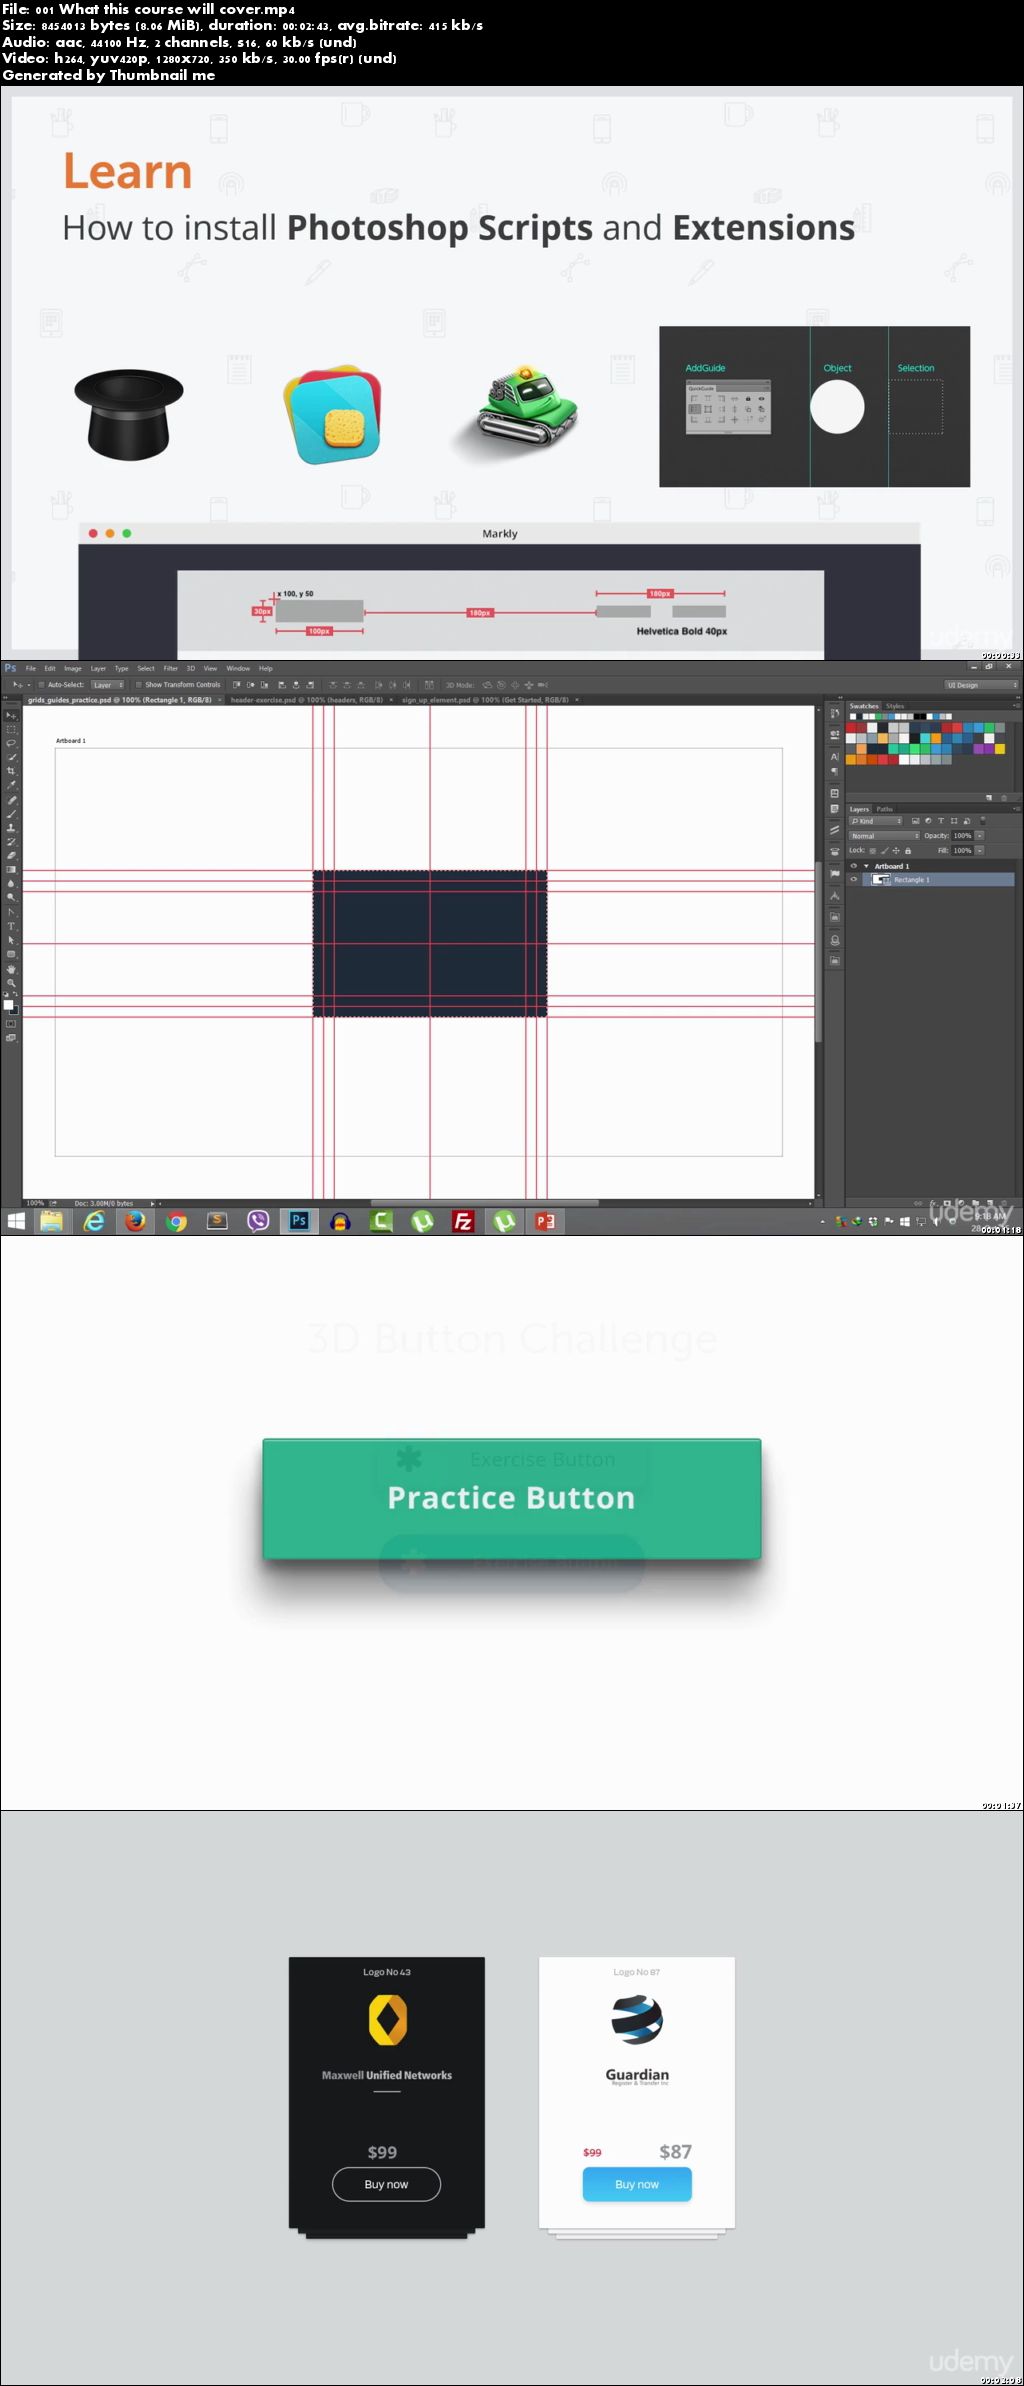This screenshot has height=2386, width=1024.
Task: Click Buy now on Maxwell card
Action: [x=386, y=2184]
